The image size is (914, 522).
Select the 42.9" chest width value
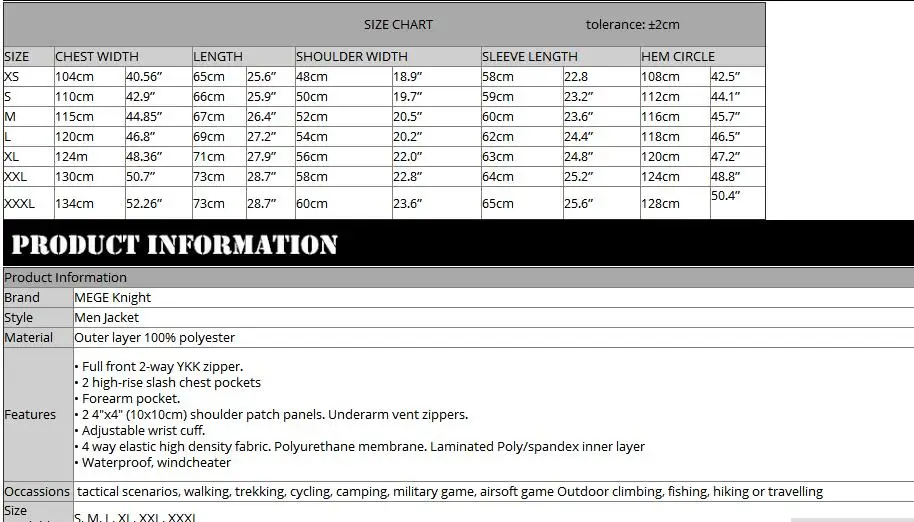[x=140, y=97]
